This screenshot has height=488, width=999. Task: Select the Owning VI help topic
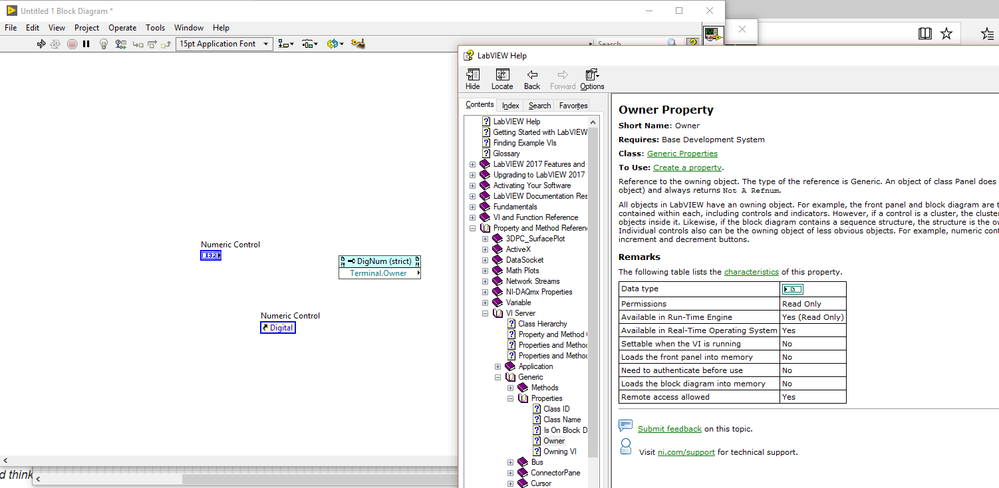point(560,452)
